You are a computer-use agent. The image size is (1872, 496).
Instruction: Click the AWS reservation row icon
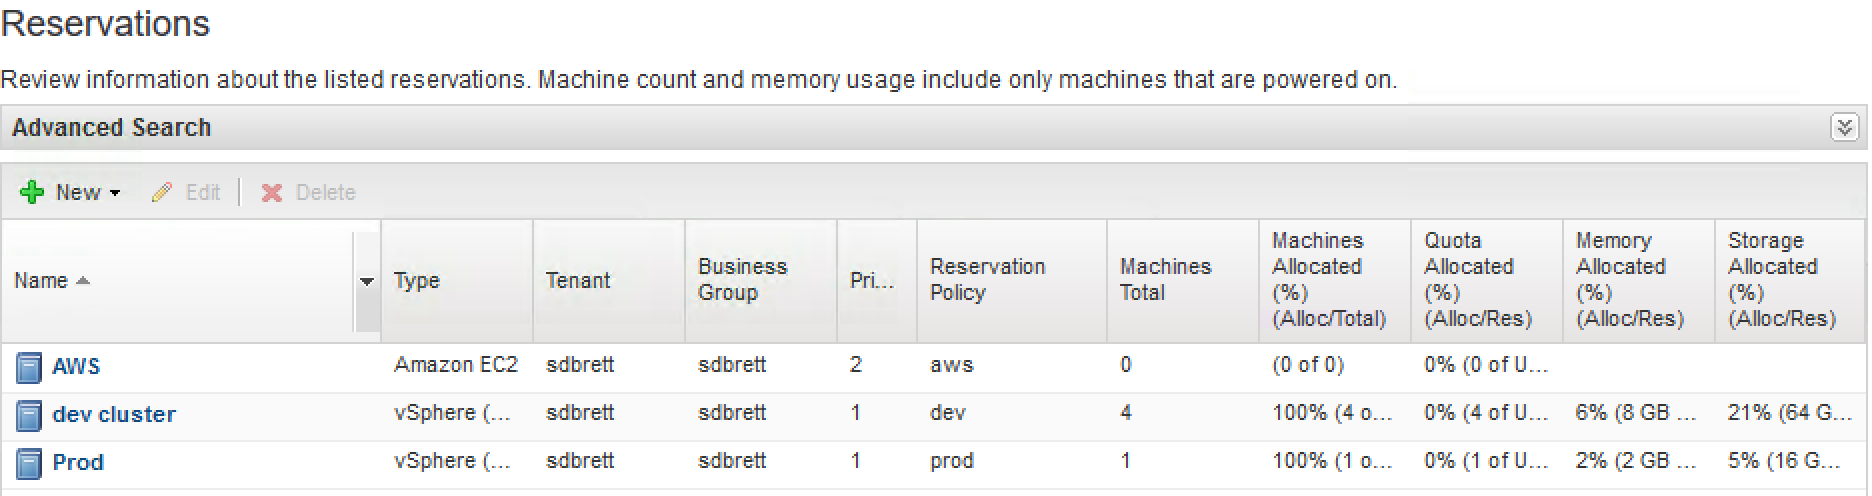pyautogui.click(x=29, y=367)
